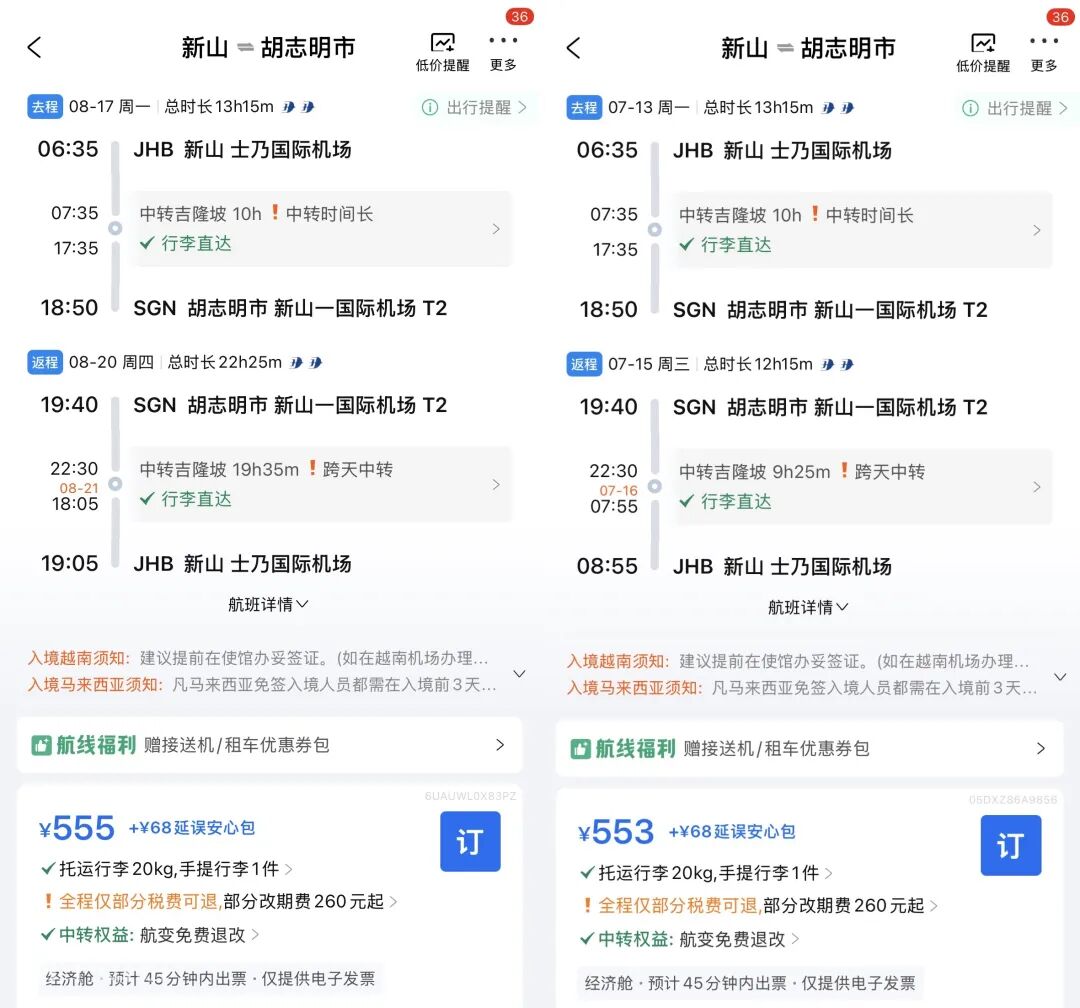Viewport: 1080px width, 1008px height.
Task: Select the 返程 08-20 return segment label
Action: click(x=44, y=362)
